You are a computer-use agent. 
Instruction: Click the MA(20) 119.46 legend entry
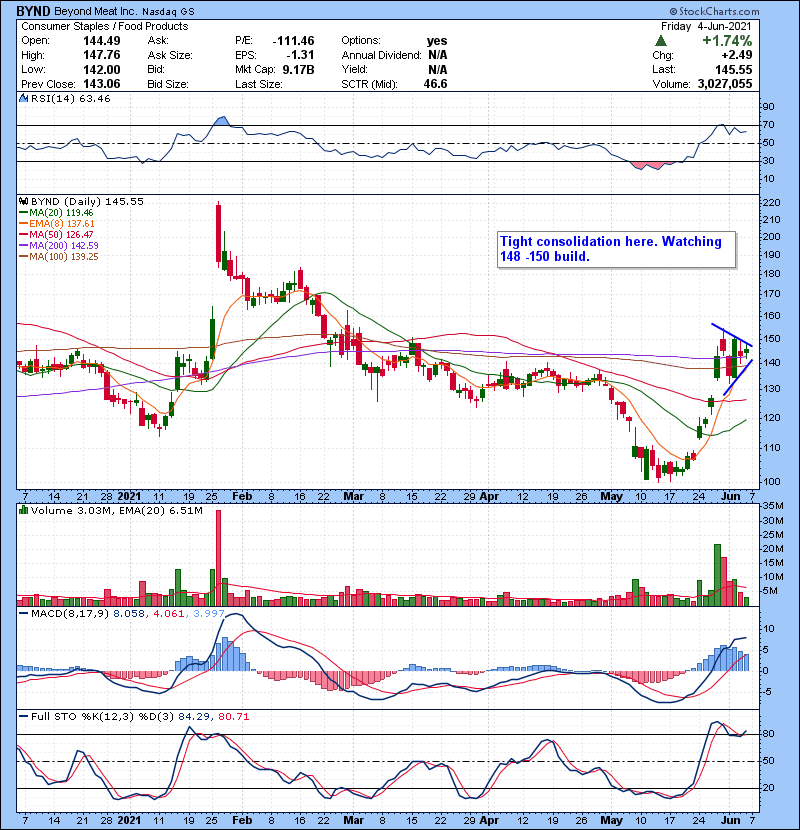(61, 213)
